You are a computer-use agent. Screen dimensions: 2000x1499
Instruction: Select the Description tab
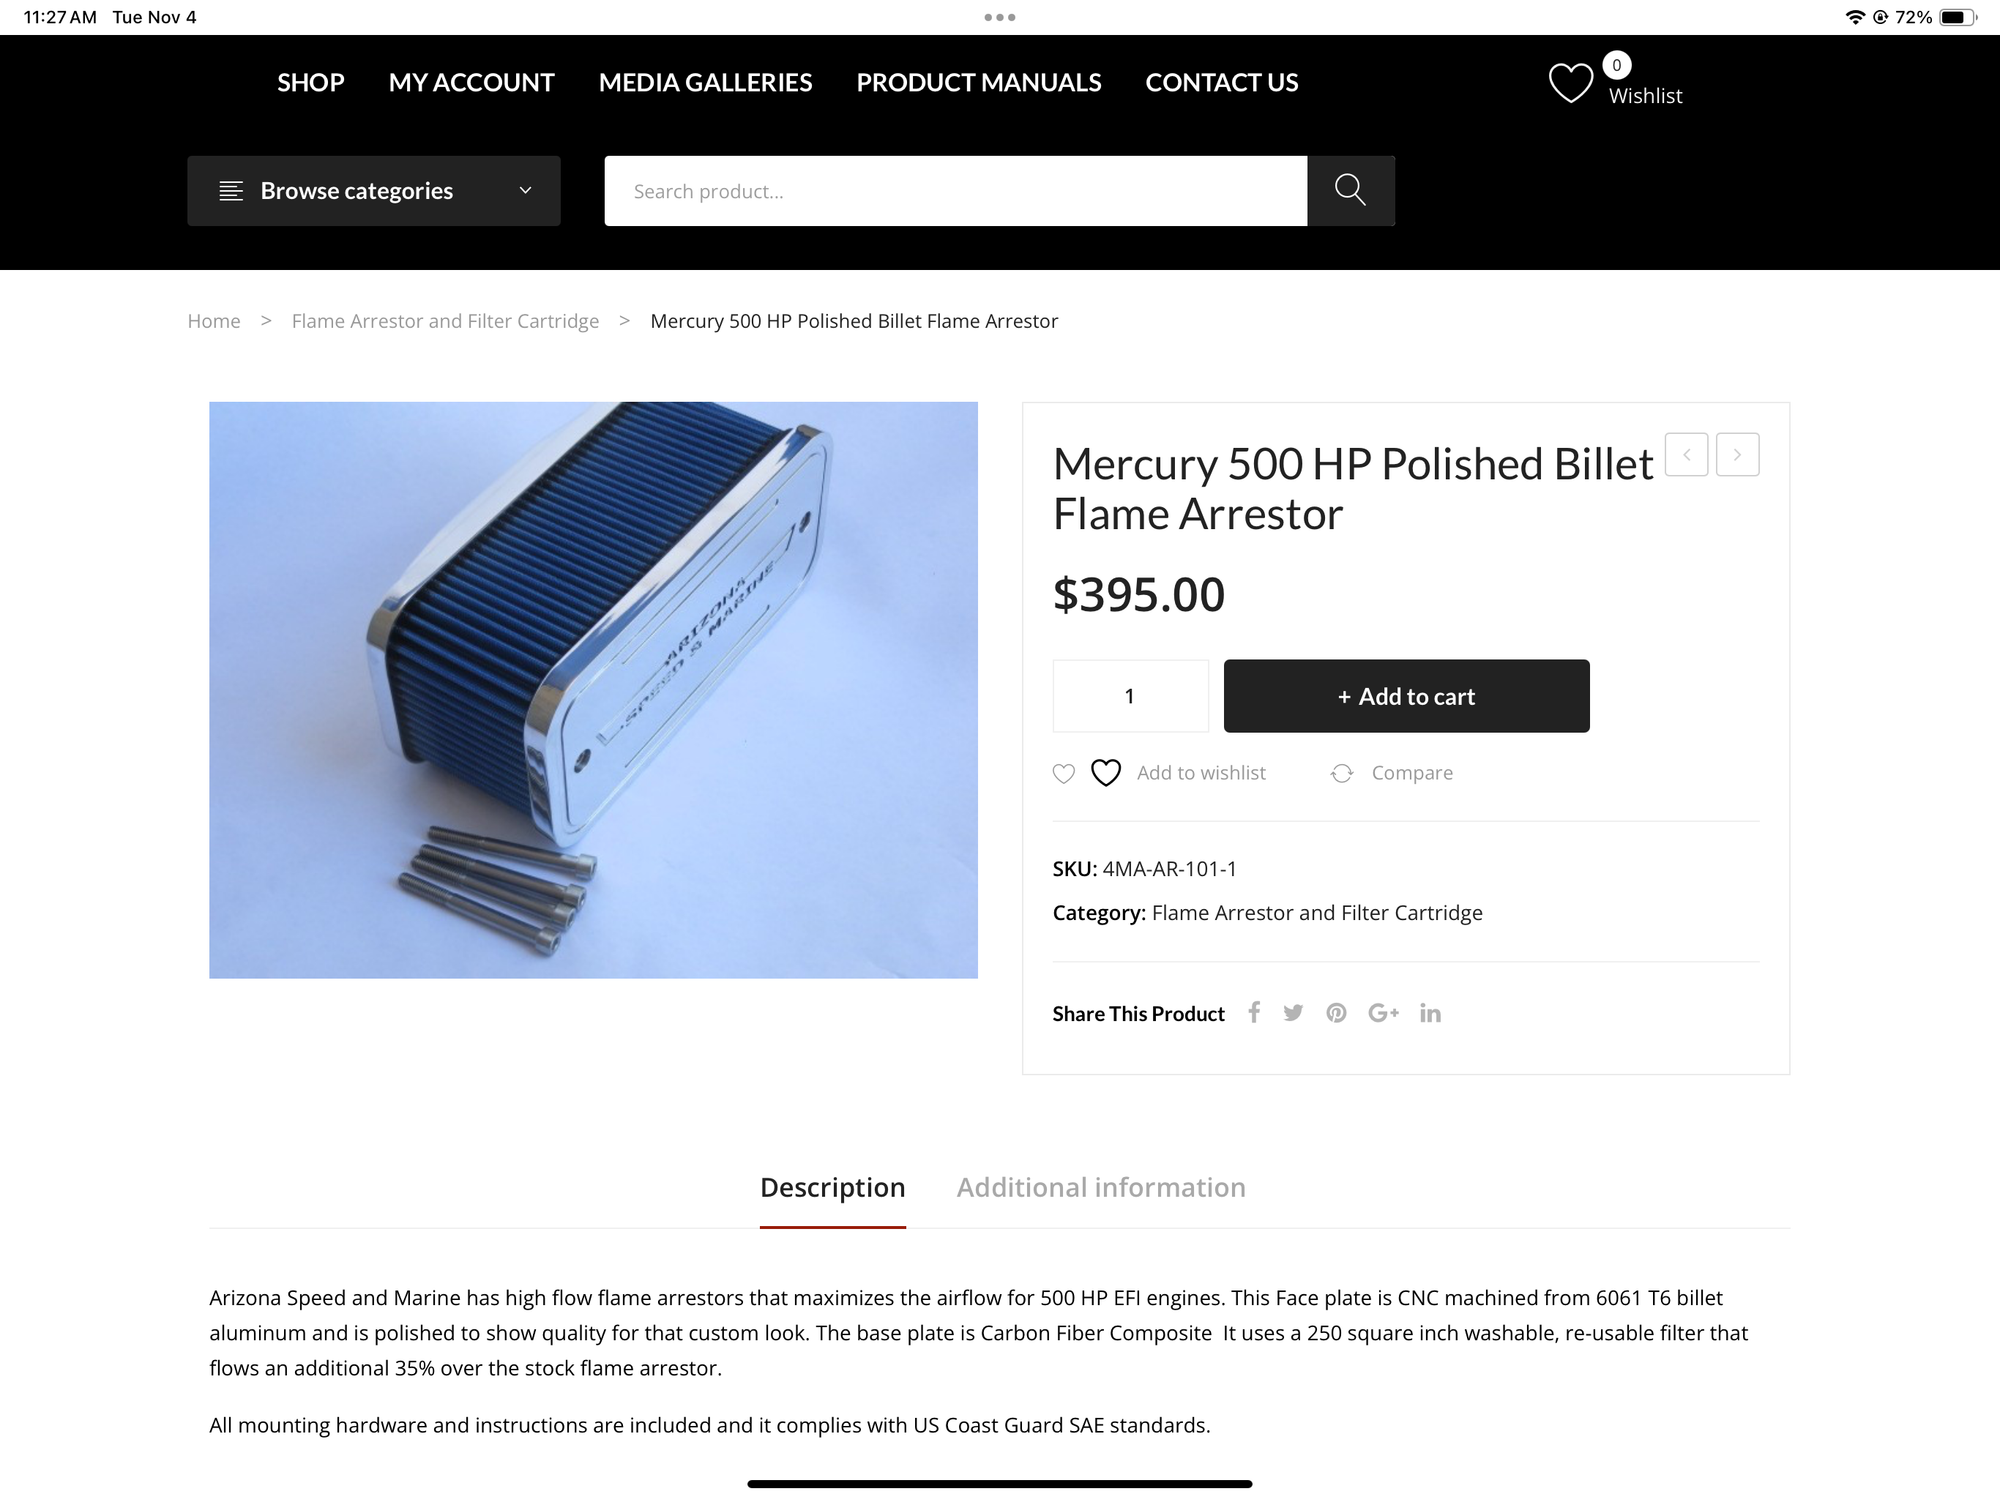832,1187
